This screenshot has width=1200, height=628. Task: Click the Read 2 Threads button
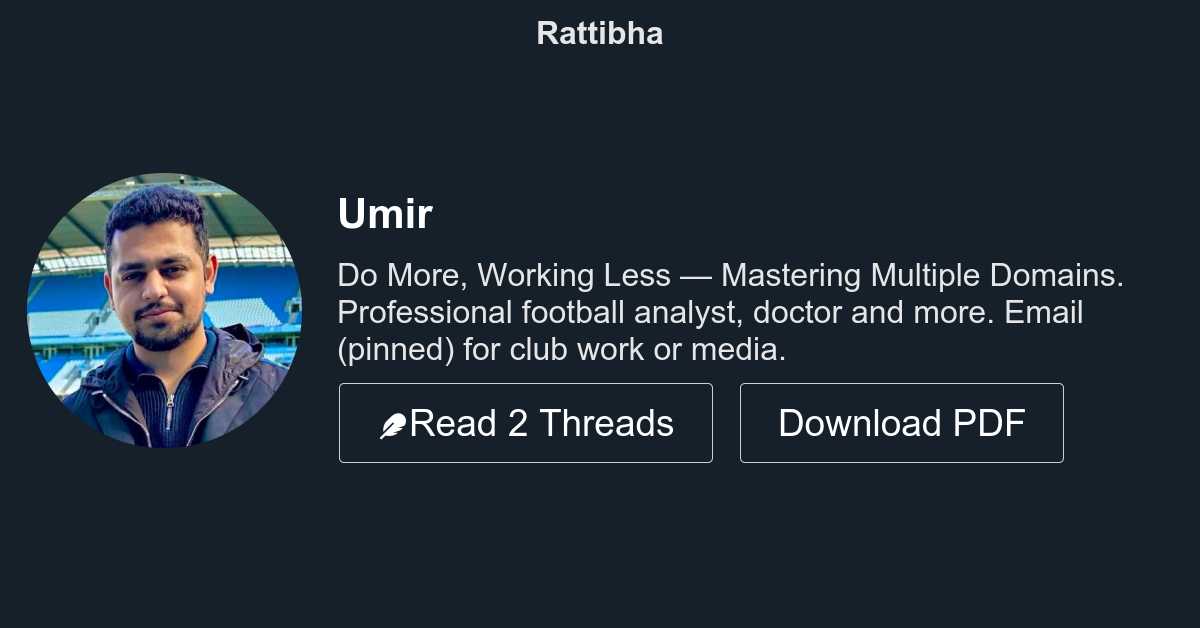pyautogui.click(x=526, y=422)
